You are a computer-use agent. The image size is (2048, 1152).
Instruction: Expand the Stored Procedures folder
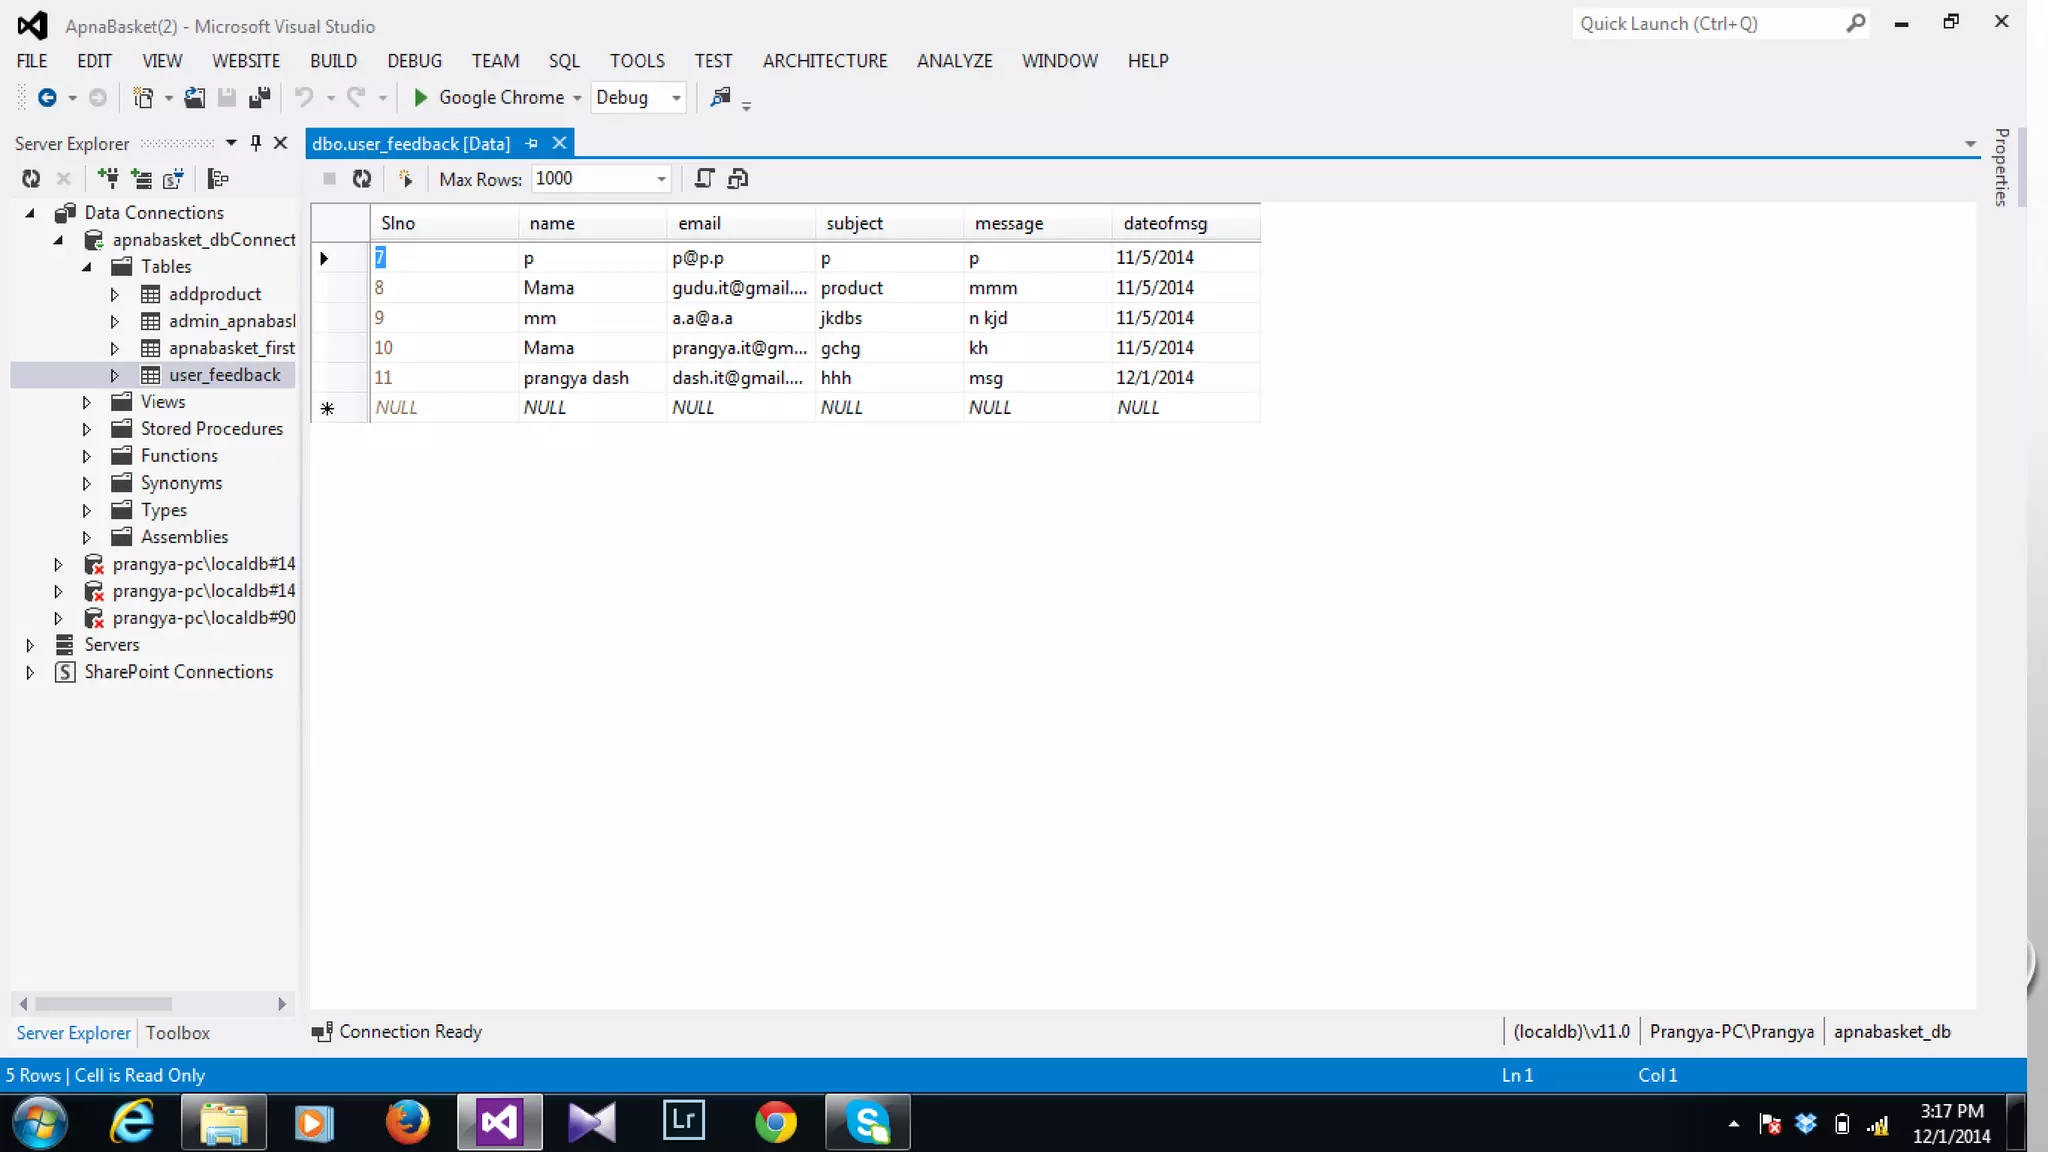pyautogui.click(x=87, y=429)
